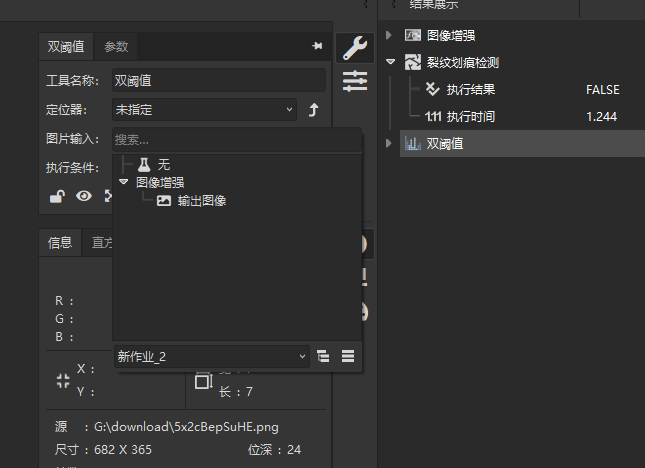This screenshot has height=468, width=645.
Task: Open the 新作业_2 job dropdown
Action: click(x=211, y=356)
